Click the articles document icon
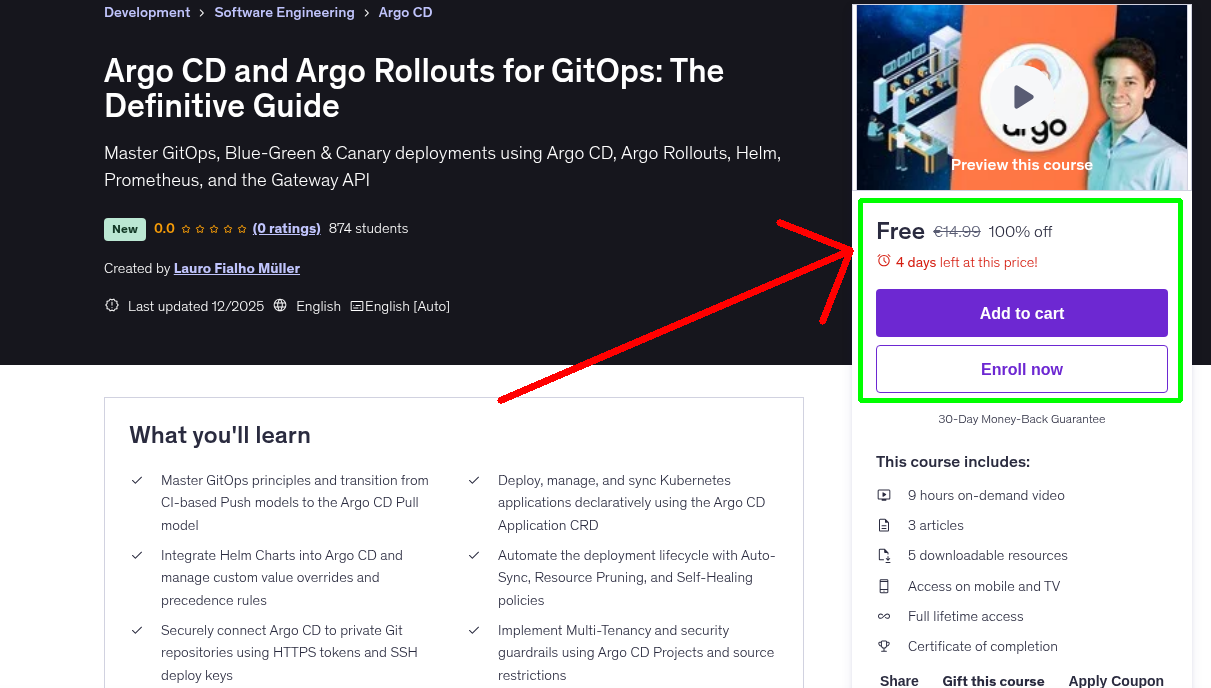1211x688 pixels. click(x=884, y=525)
